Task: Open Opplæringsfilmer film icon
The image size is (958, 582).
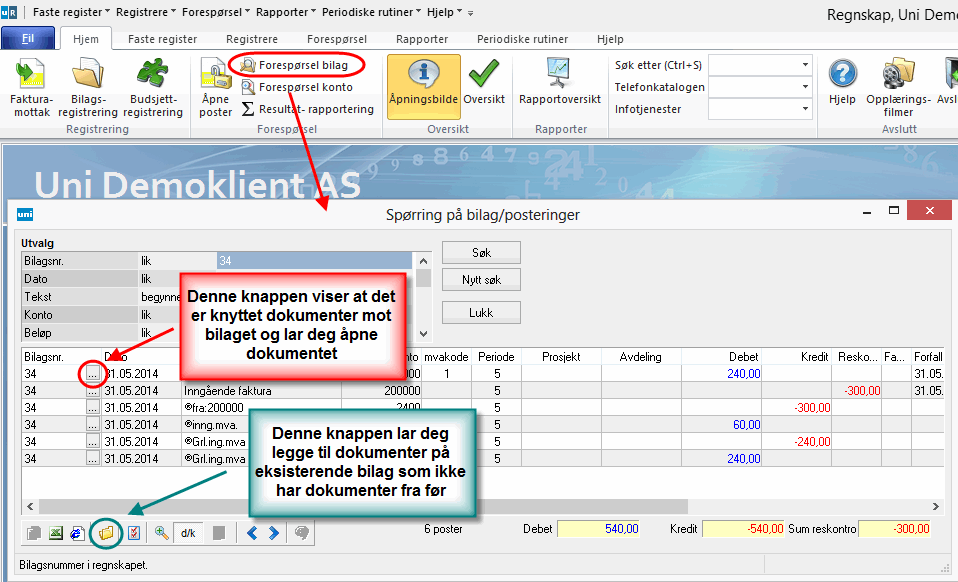Action: click(x=898, y=87)
